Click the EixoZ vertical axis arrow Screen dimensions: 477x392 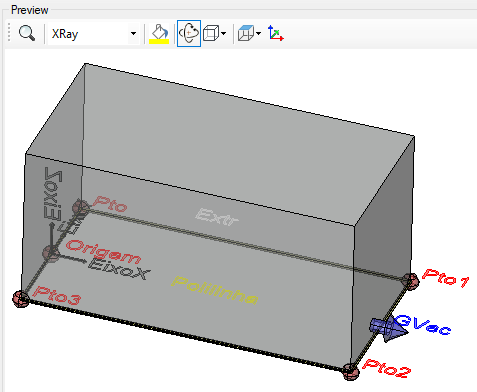click(x=52, y=237)
